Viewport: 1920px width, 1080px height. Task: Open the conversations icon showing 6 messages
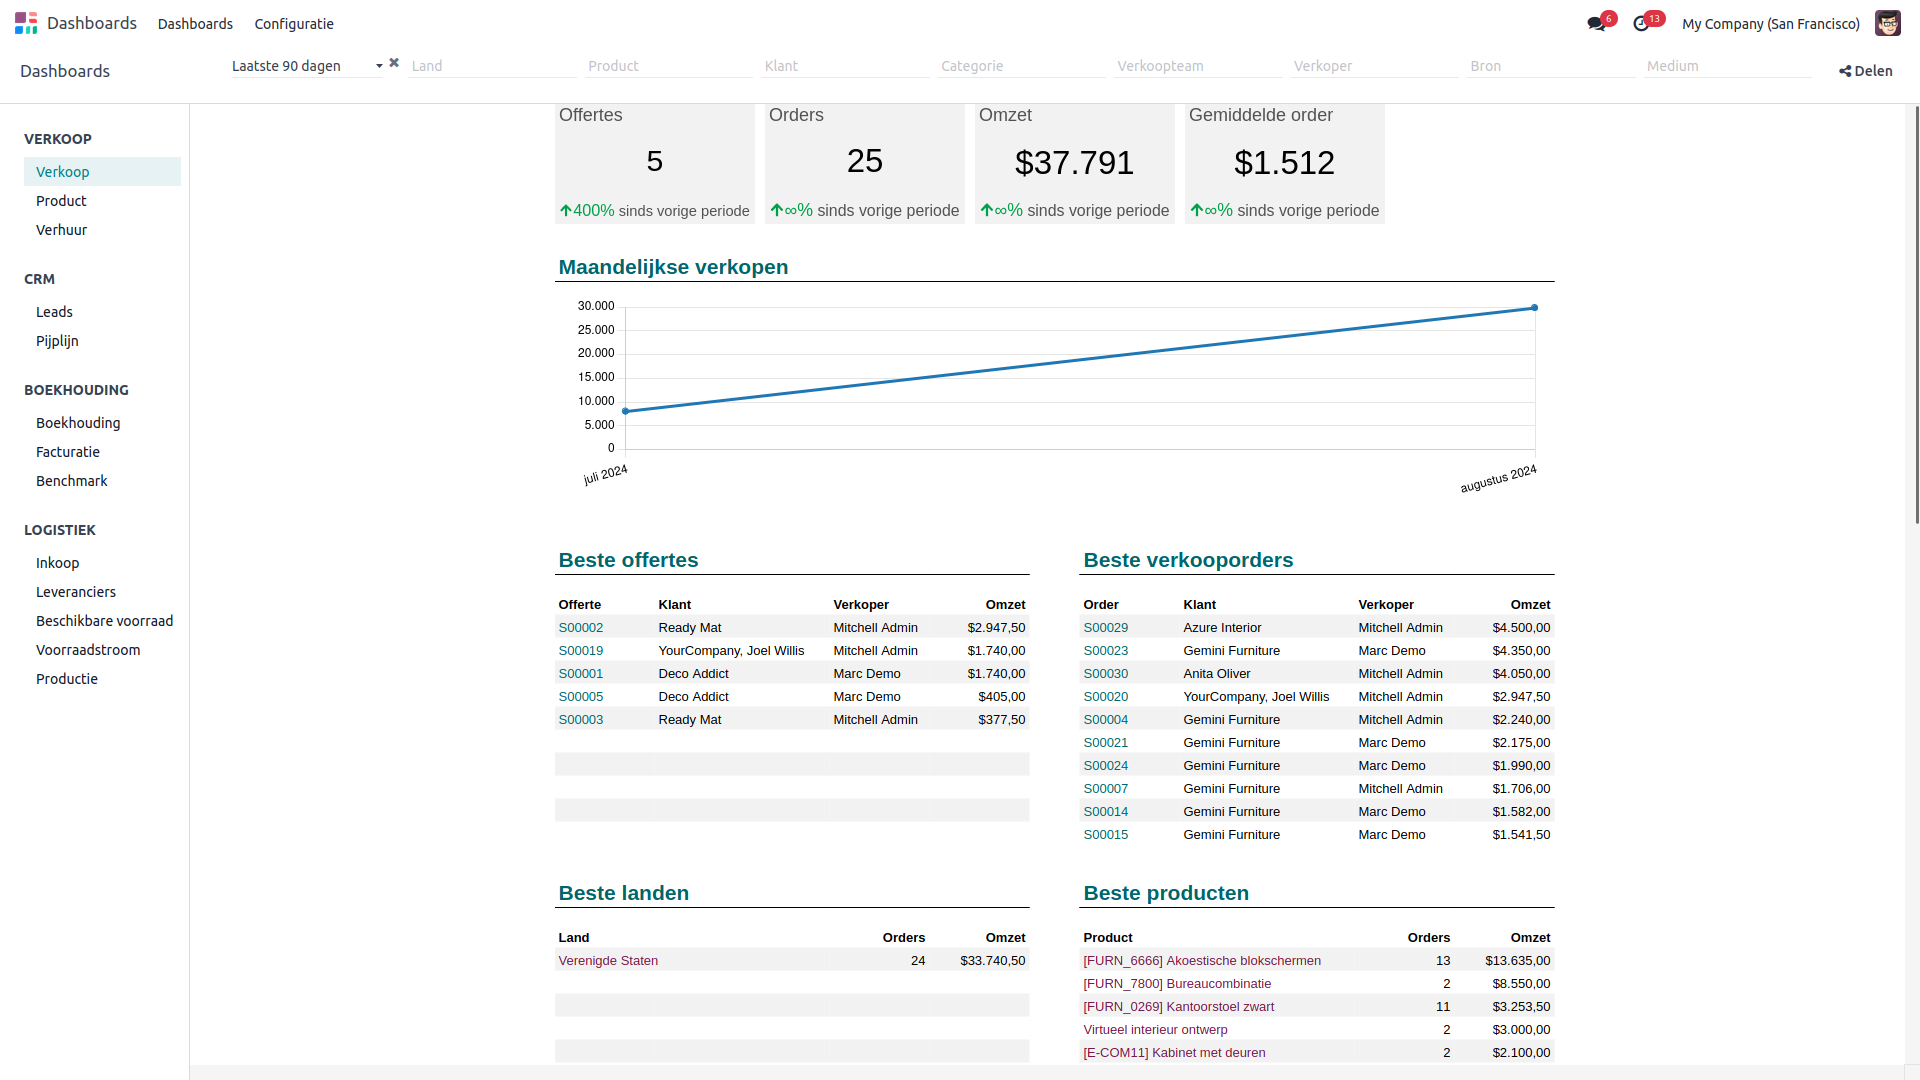coord(1597,21)
